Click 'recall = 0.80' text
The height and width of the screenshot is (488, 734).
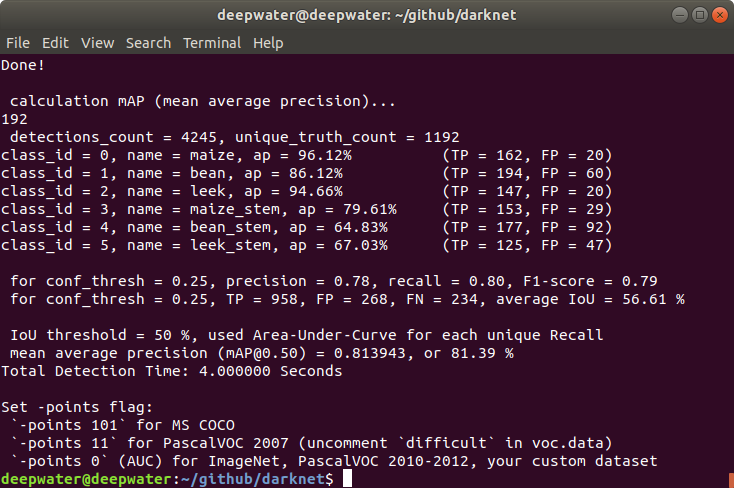(x=446, y=281)
